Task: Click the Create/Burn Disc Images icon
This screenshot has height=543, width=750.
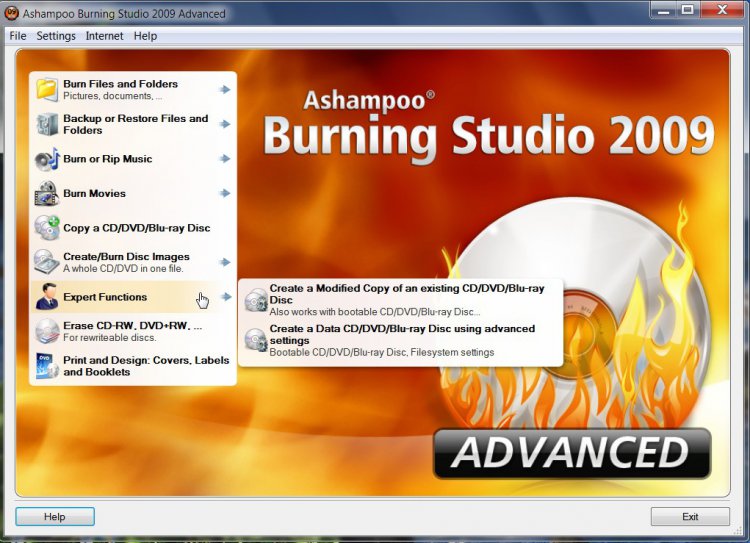Action: point(47,262)
